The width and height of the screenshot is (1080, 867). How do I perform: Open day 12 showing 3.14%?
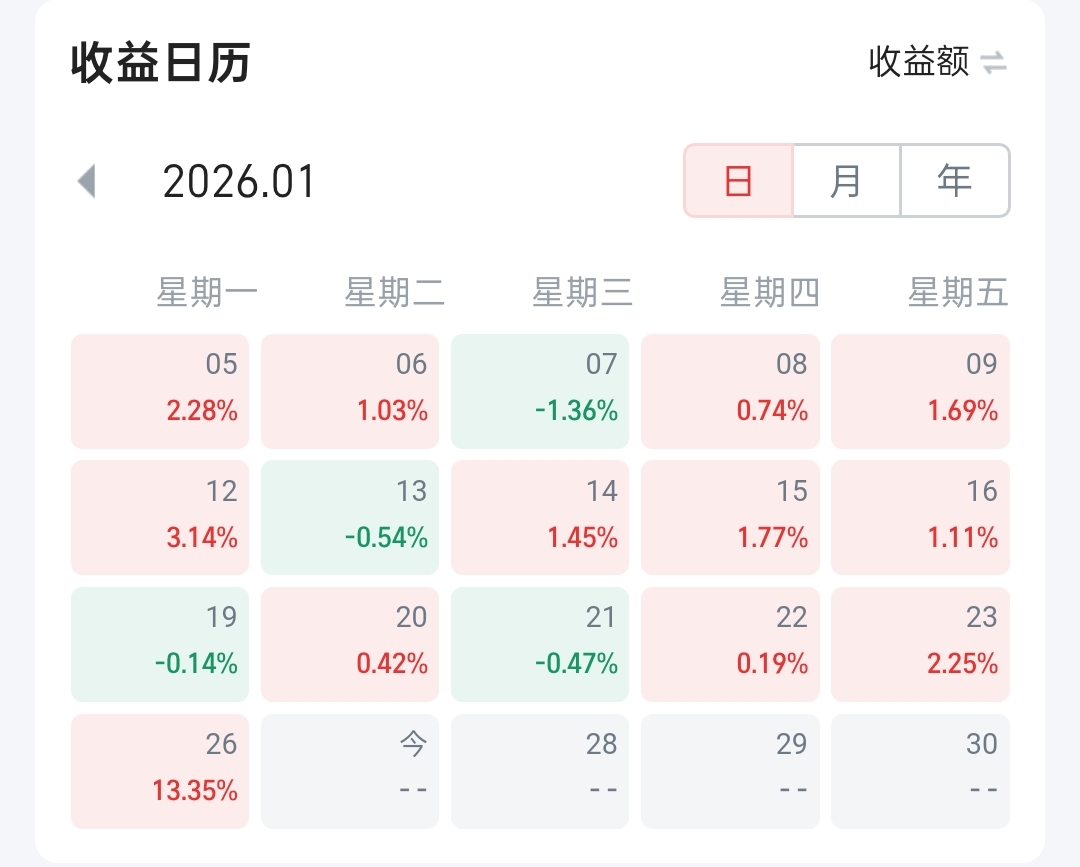coord(160,517)
